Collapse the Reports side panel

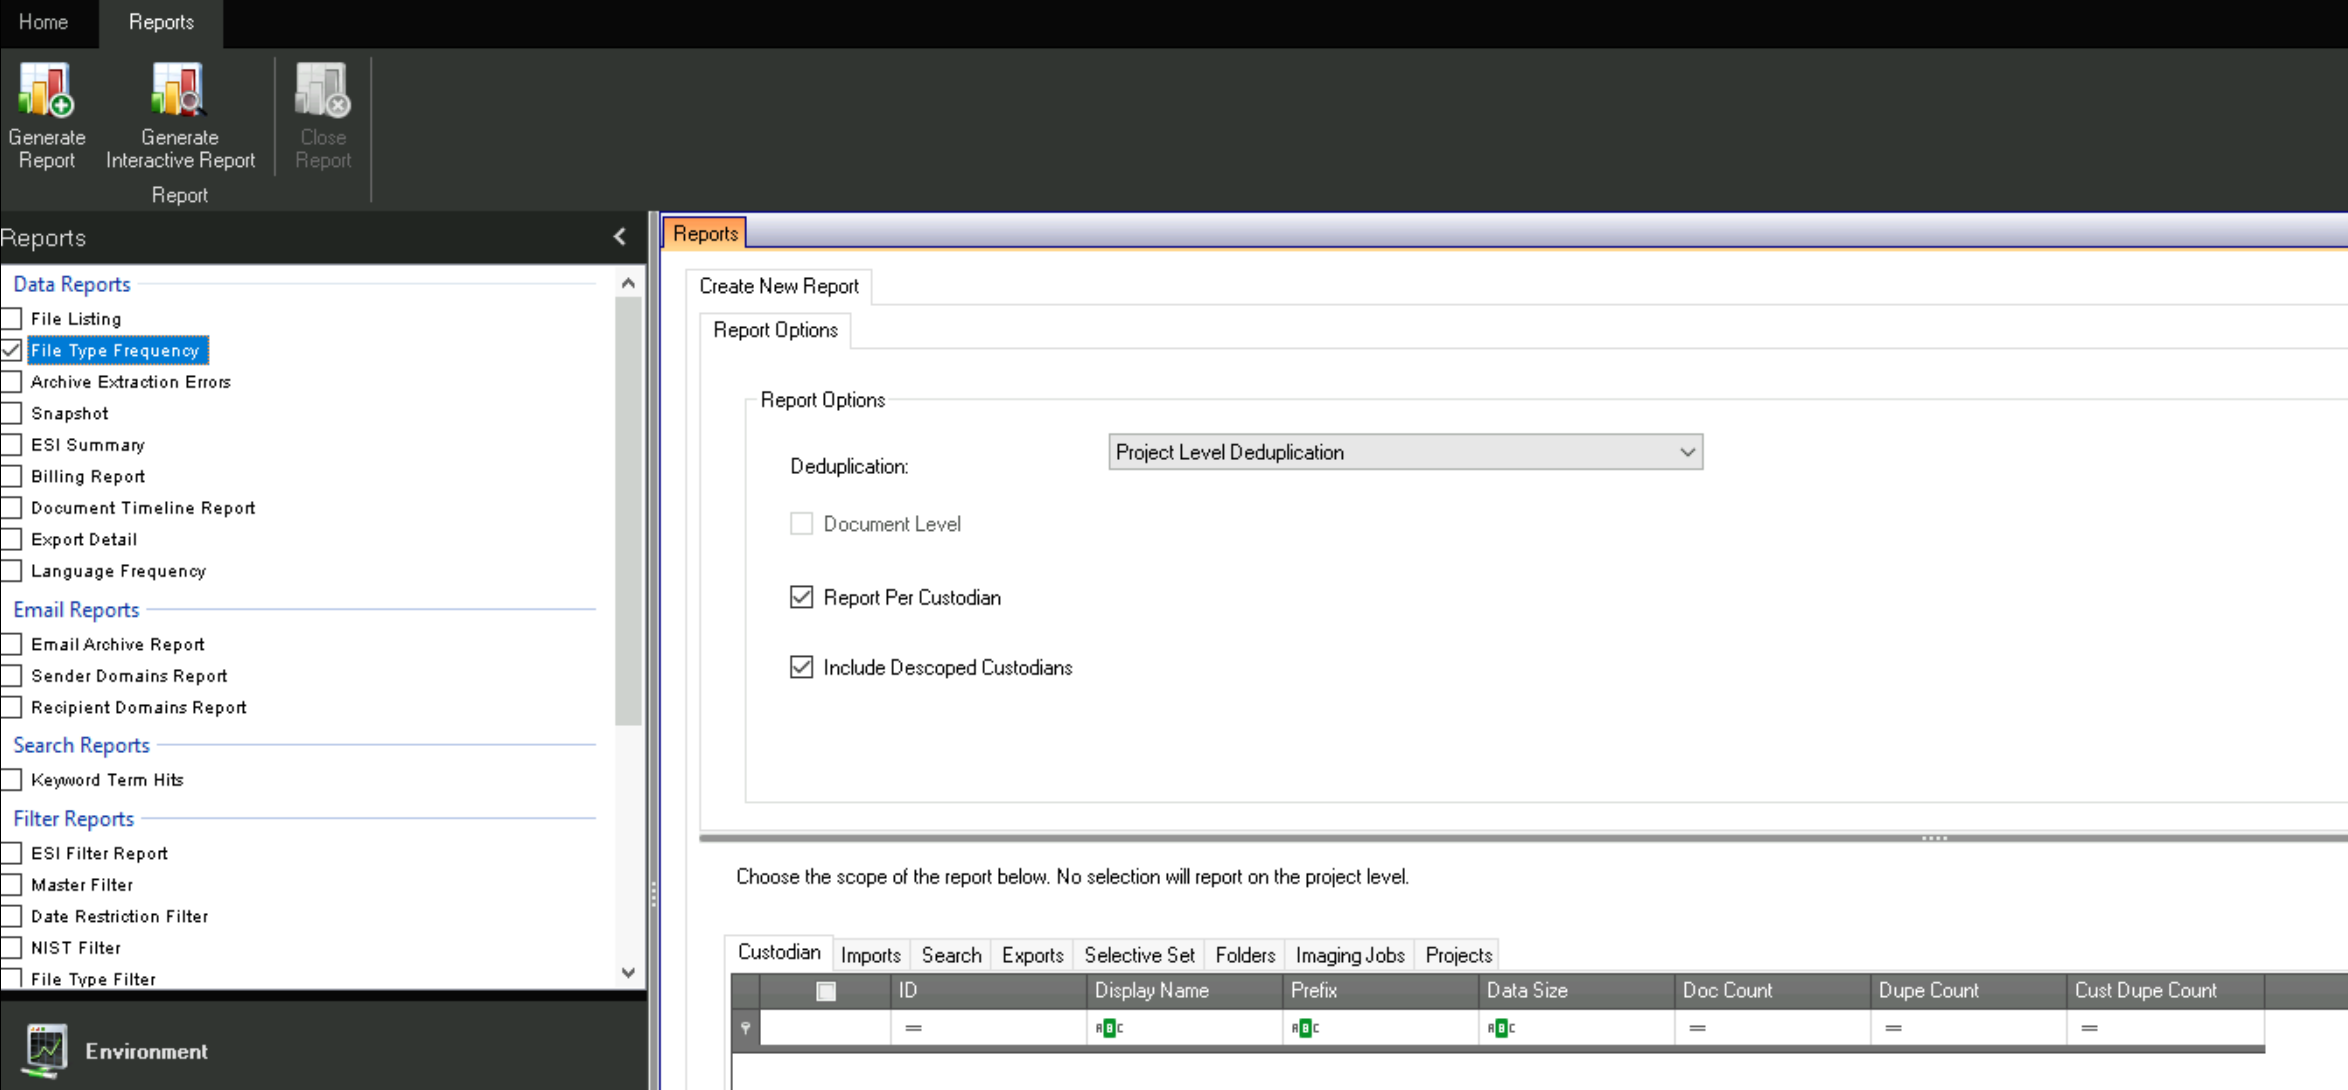click(x=620, y=237)
